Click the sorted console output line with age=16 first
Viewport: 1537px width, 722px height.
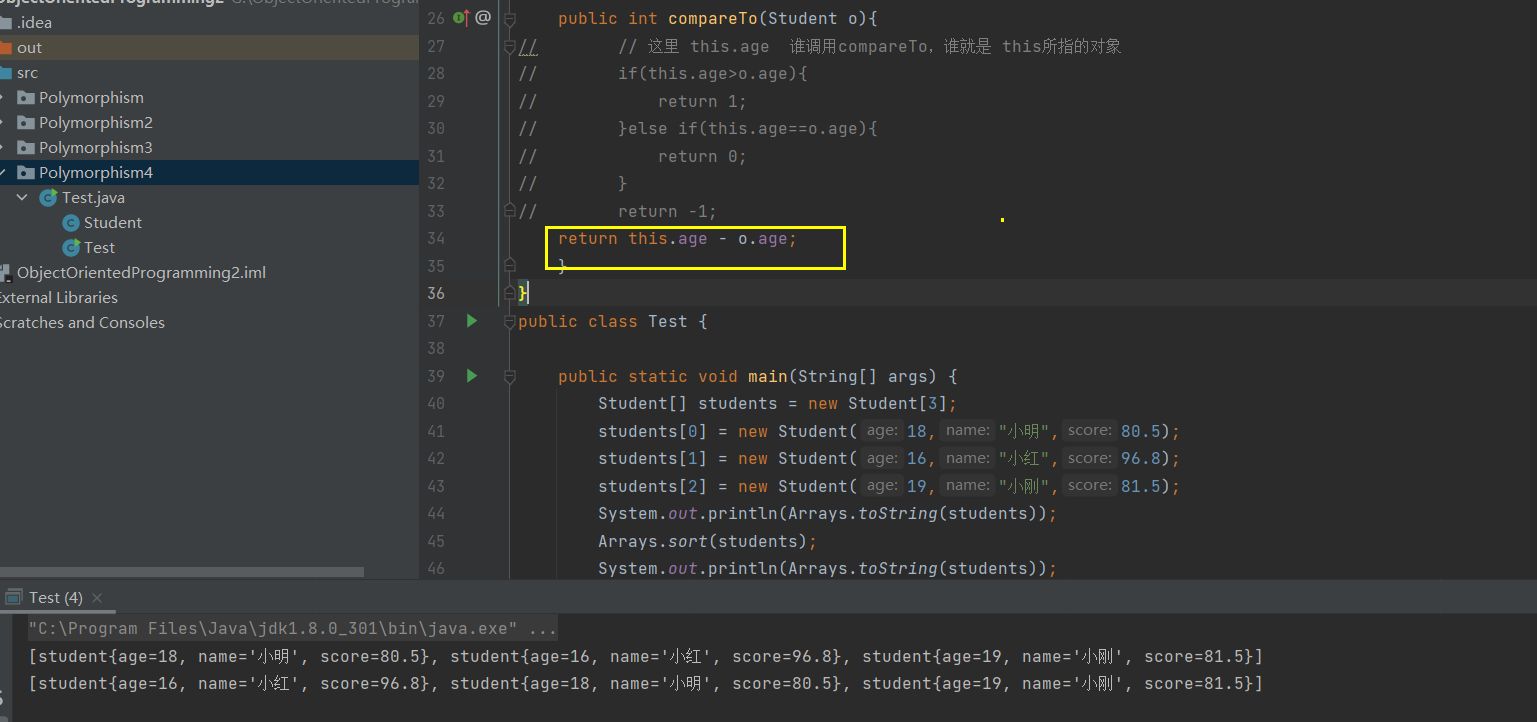[646, 683]
